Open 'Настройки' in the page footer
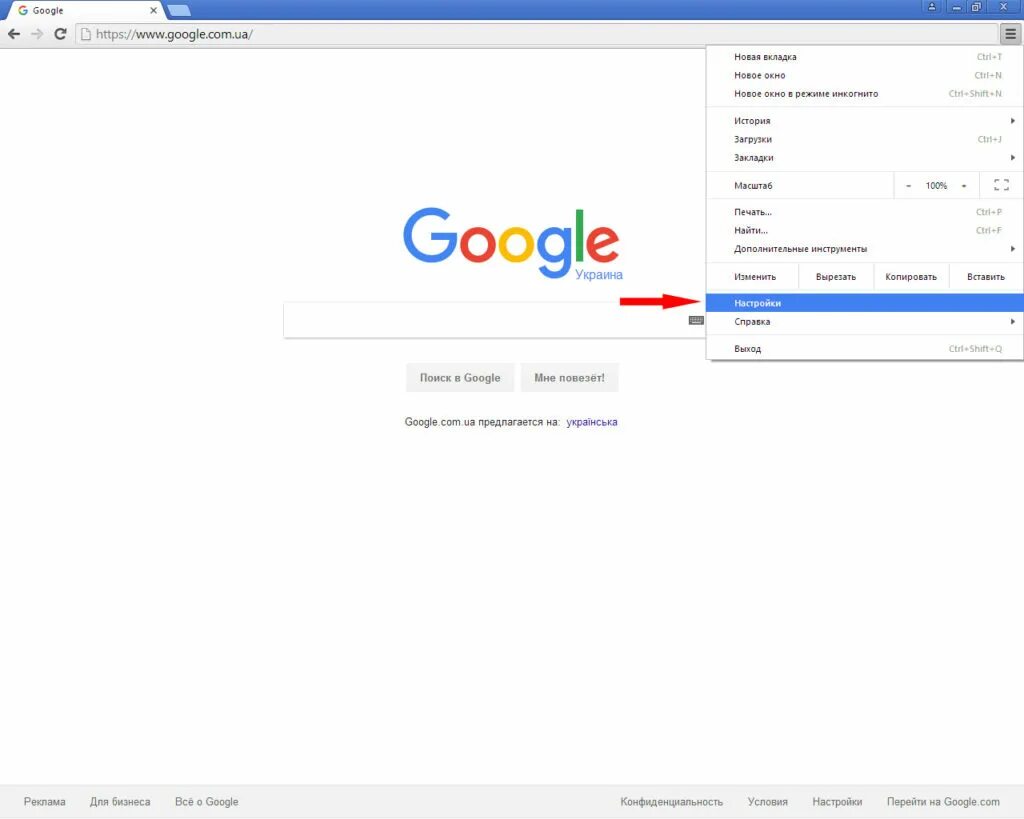This screenshot has width=1024, height=819. (837, 801)
